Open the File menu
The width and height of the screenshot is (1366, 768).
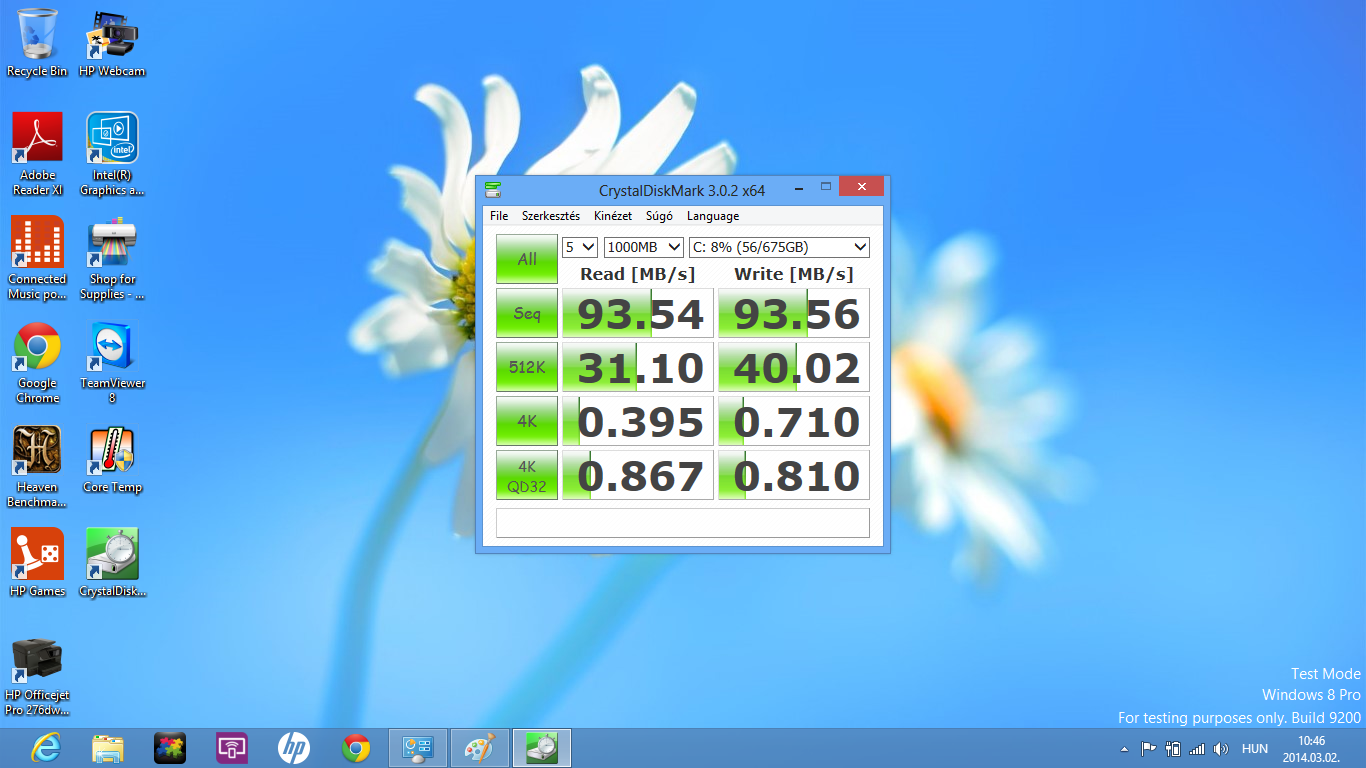[x=498, y=216]
